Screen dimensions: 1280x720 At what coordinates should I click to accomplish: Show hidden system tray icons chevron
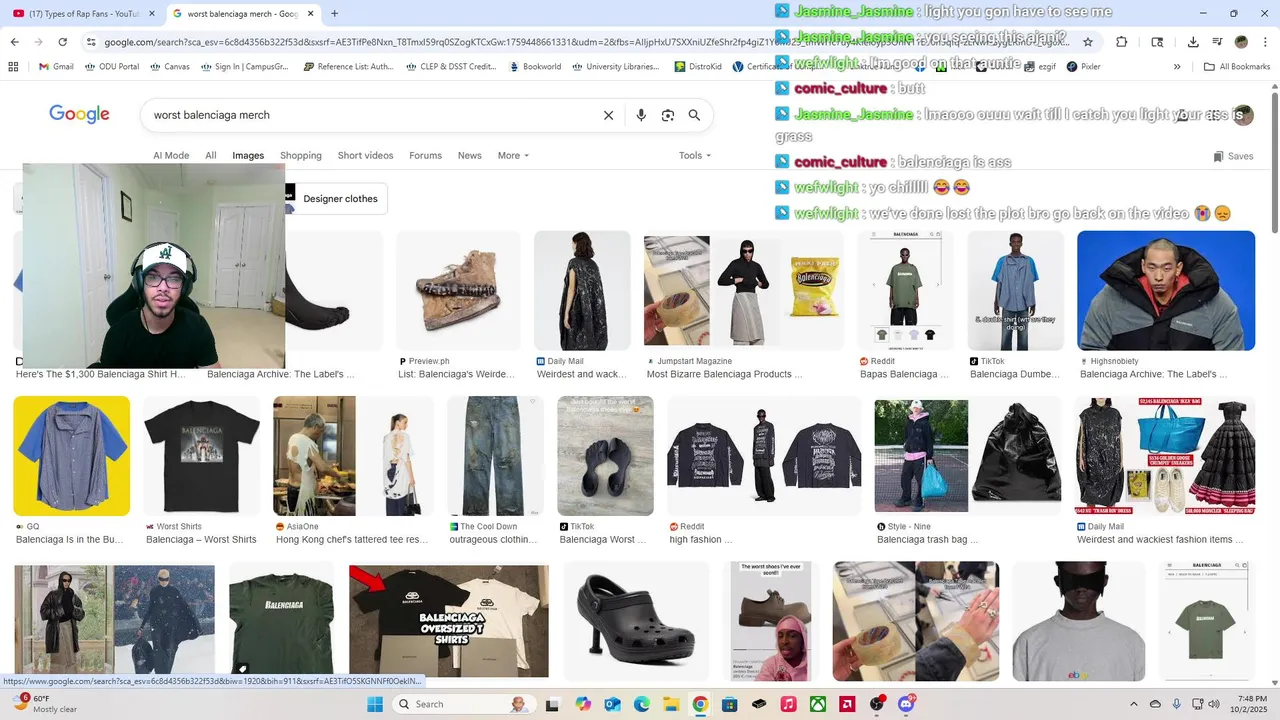point(1133,704)
